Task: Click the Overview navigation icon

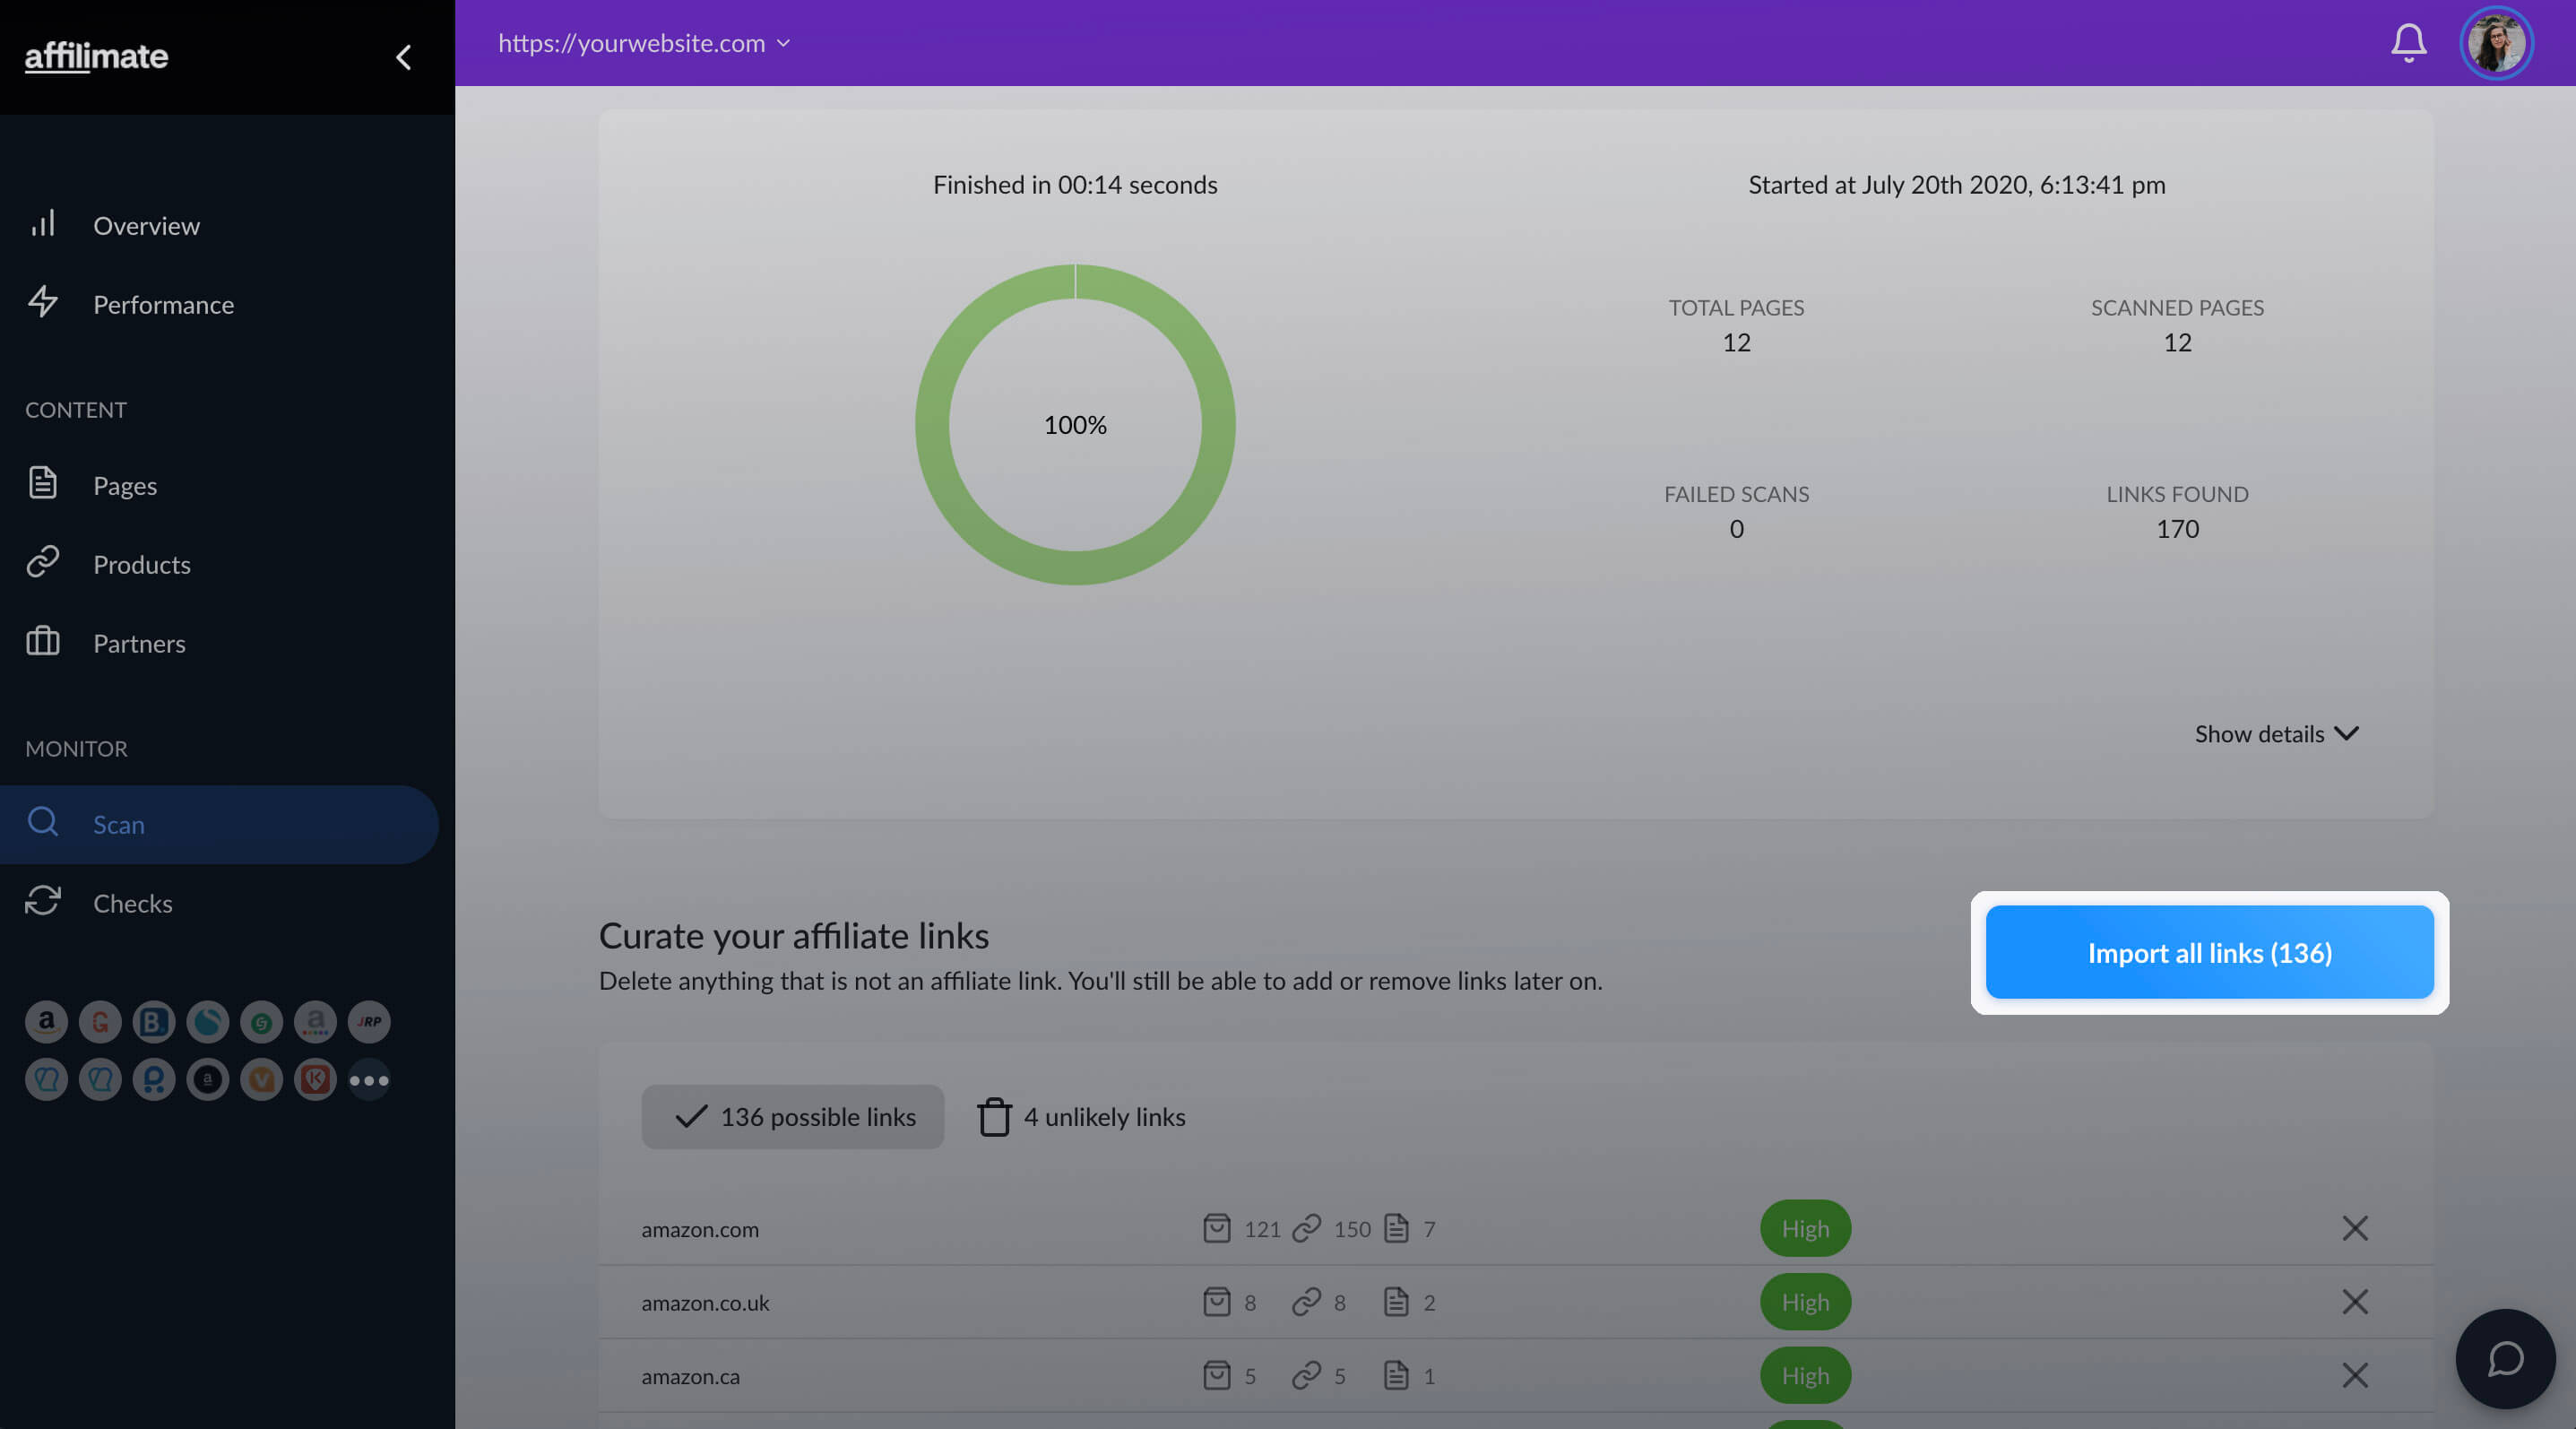Action: click(40, 223)
